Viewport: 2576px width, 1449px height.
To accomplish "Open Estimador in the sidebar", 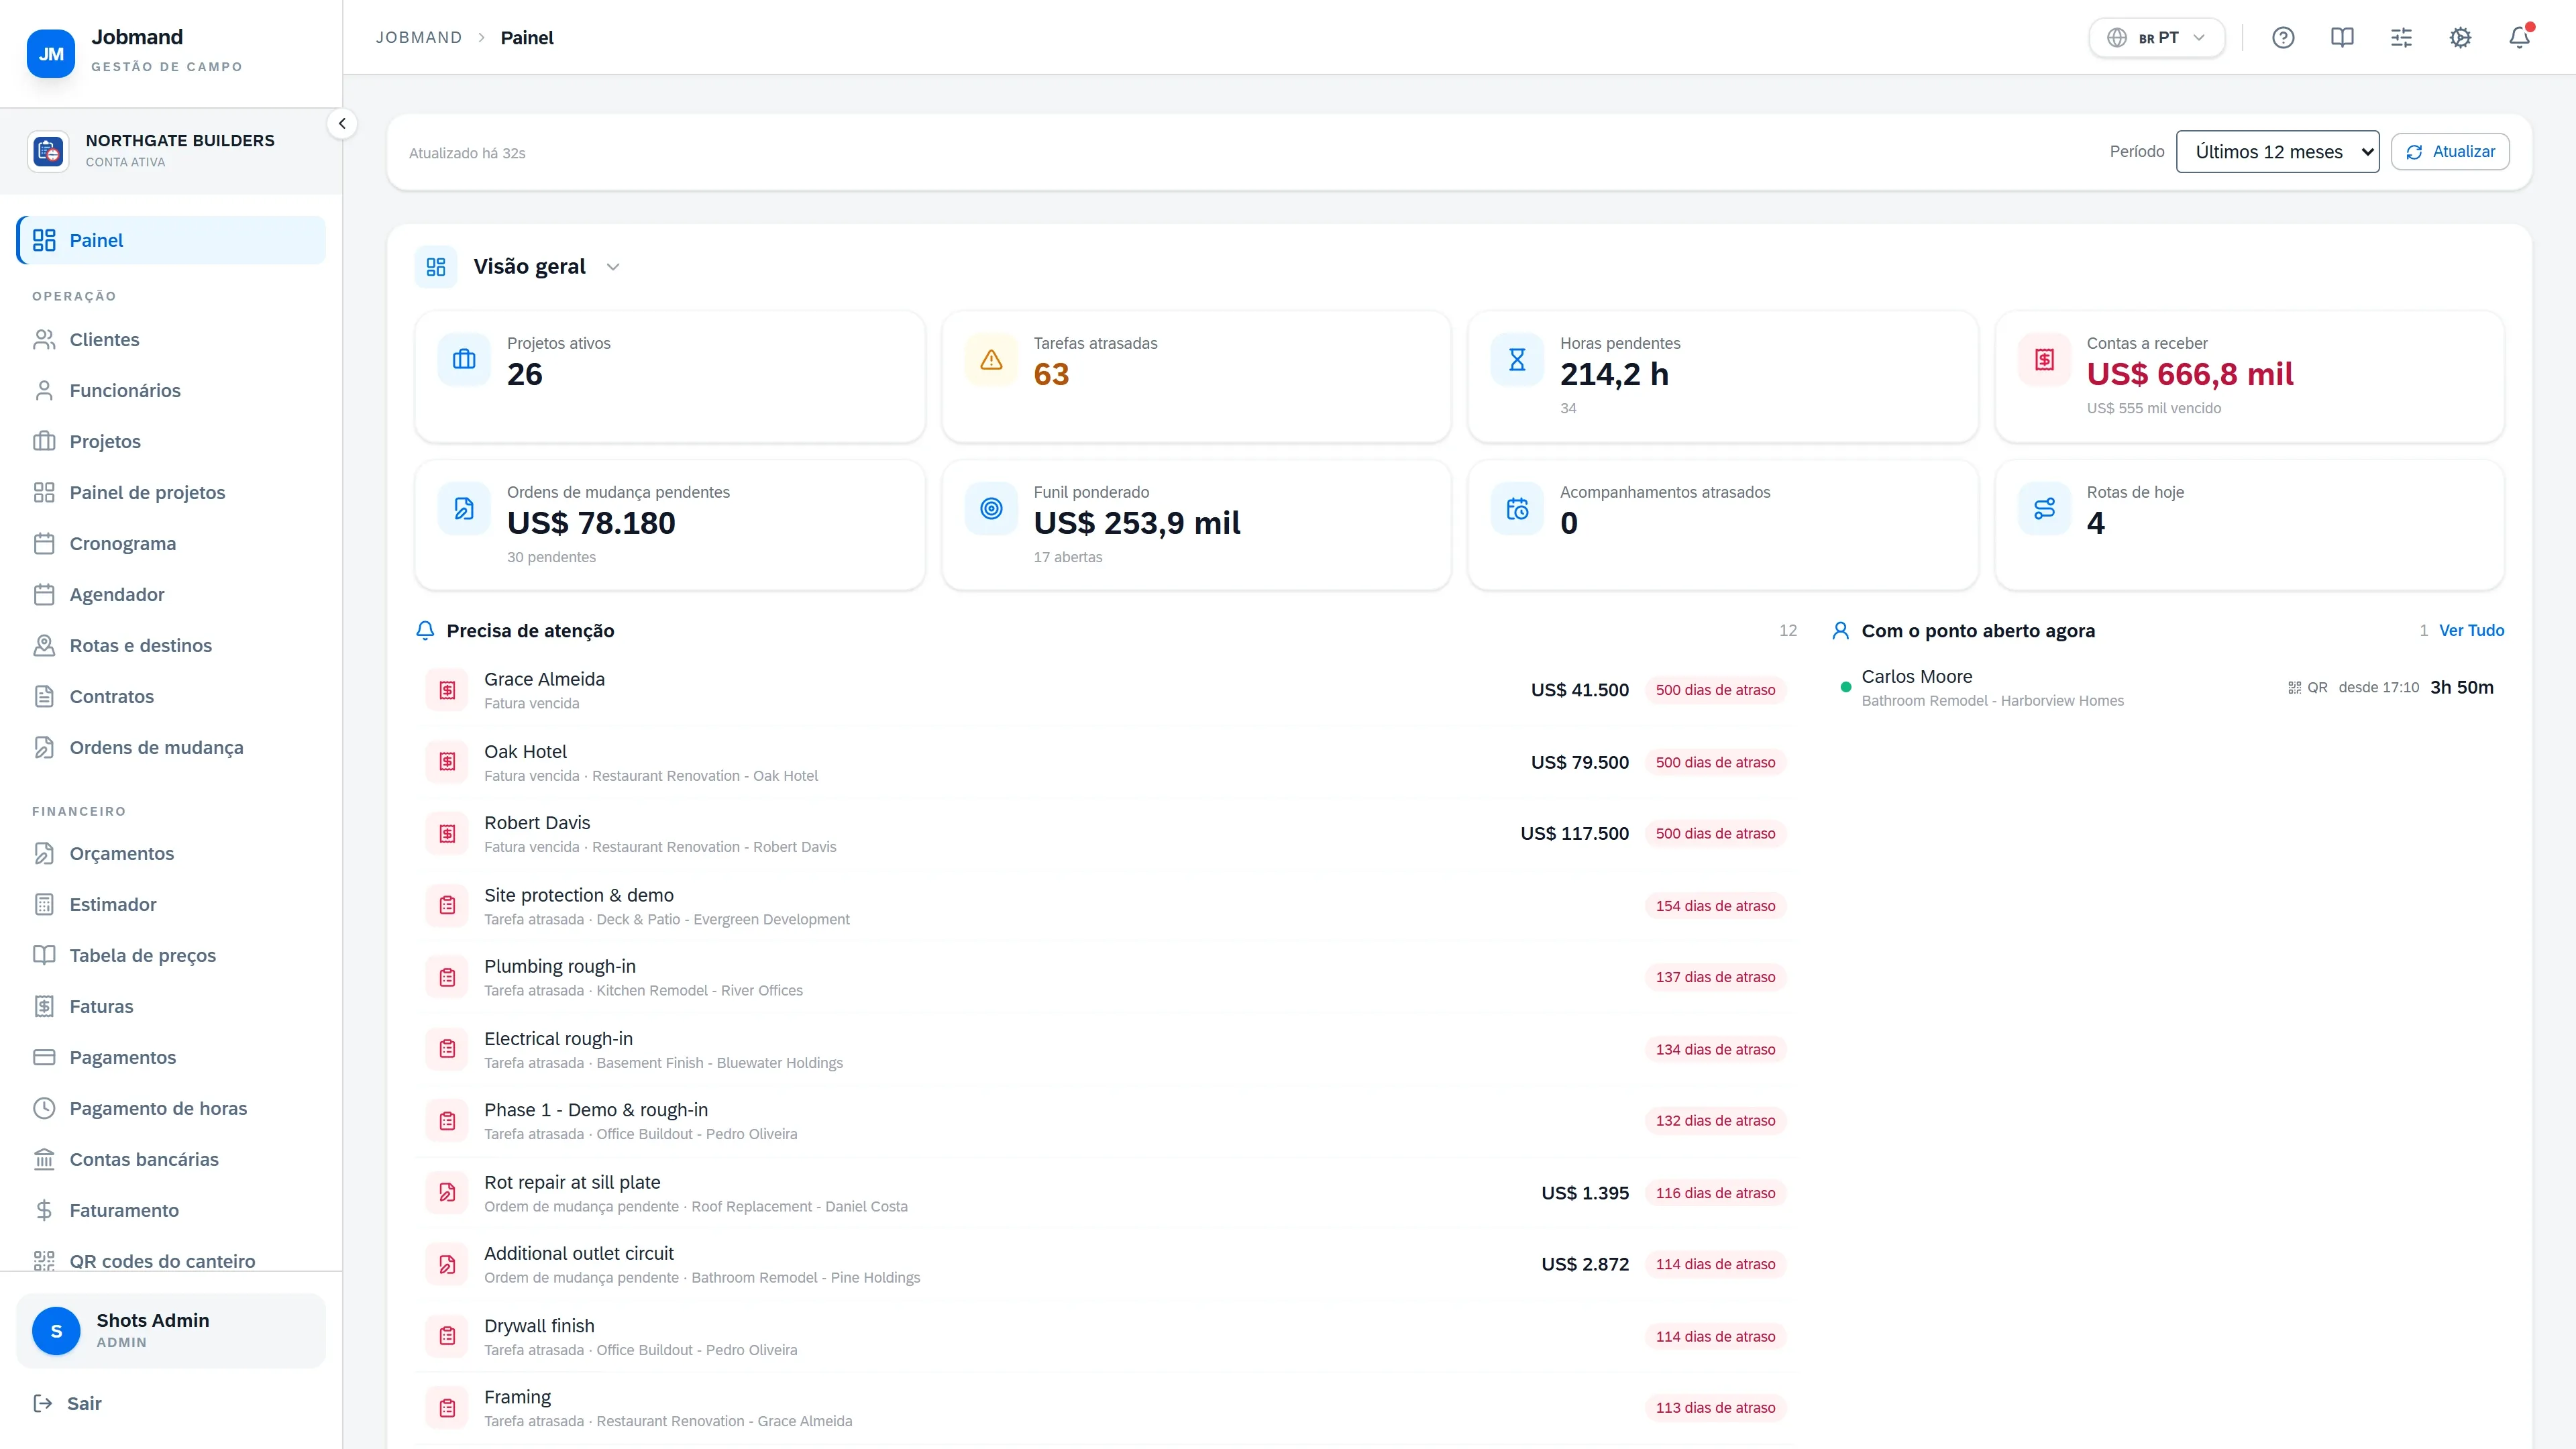I will tap(171, 905).
